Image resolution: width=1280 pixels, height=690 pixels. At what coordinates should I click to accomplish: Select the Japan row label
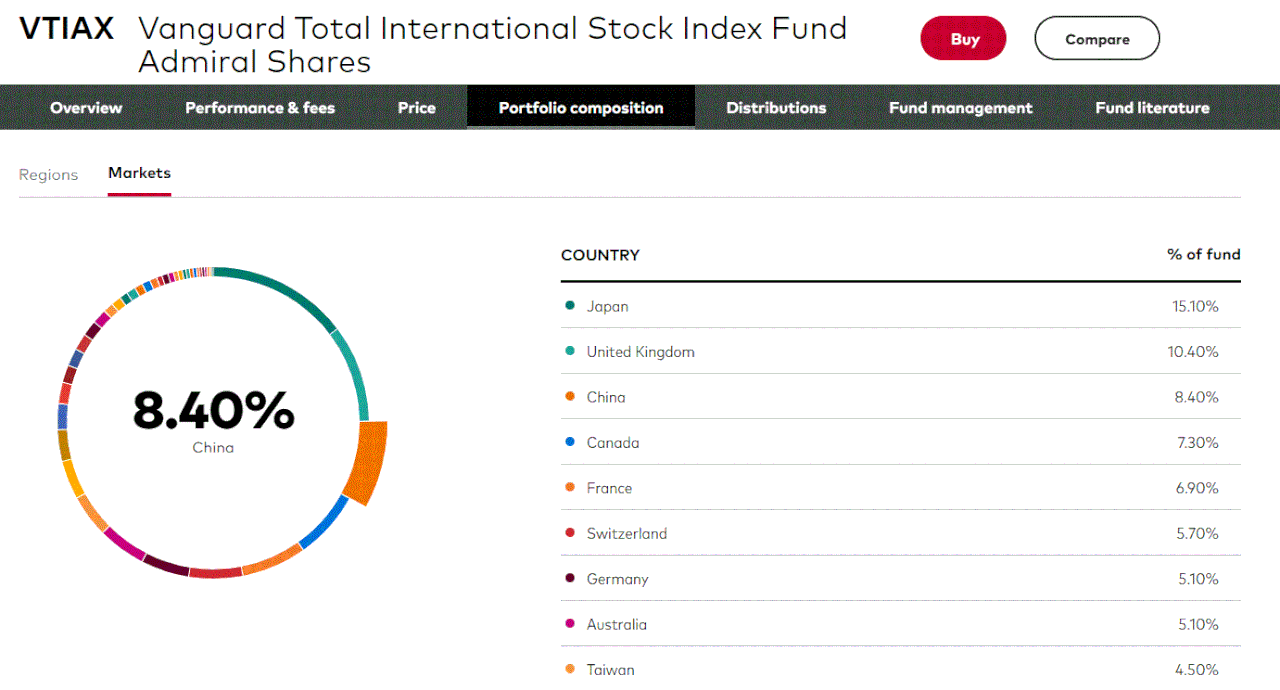607,306
